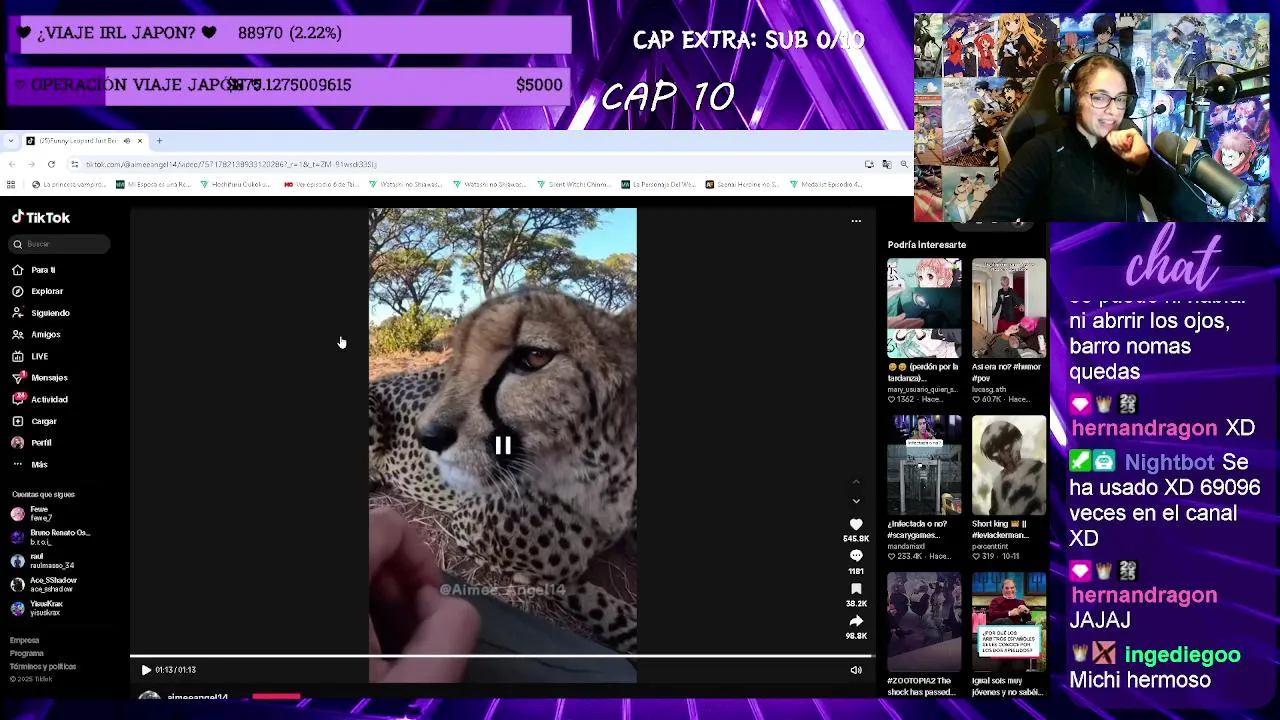Open suggested video '#ZOOTOPIA2 The shock'
Image resolution: width=1280 pixels, height=720 pixels.
pyautogui.click(x=924, y=622)
